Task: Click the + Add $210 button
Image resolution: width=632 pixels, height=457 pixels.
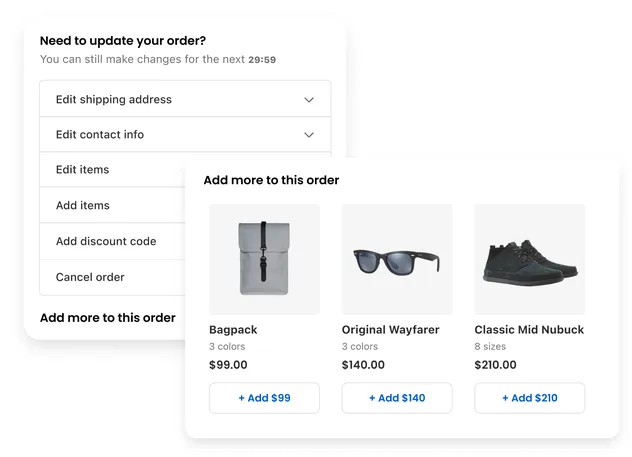Action: pyautogui.click(x=530, y=398)
